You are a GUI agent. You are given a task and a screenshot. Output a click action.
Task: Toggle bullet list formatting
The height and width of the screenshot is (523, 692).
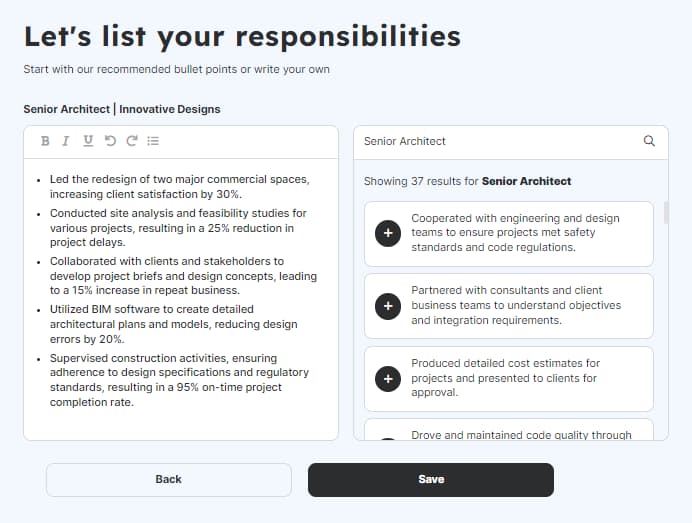153,141
